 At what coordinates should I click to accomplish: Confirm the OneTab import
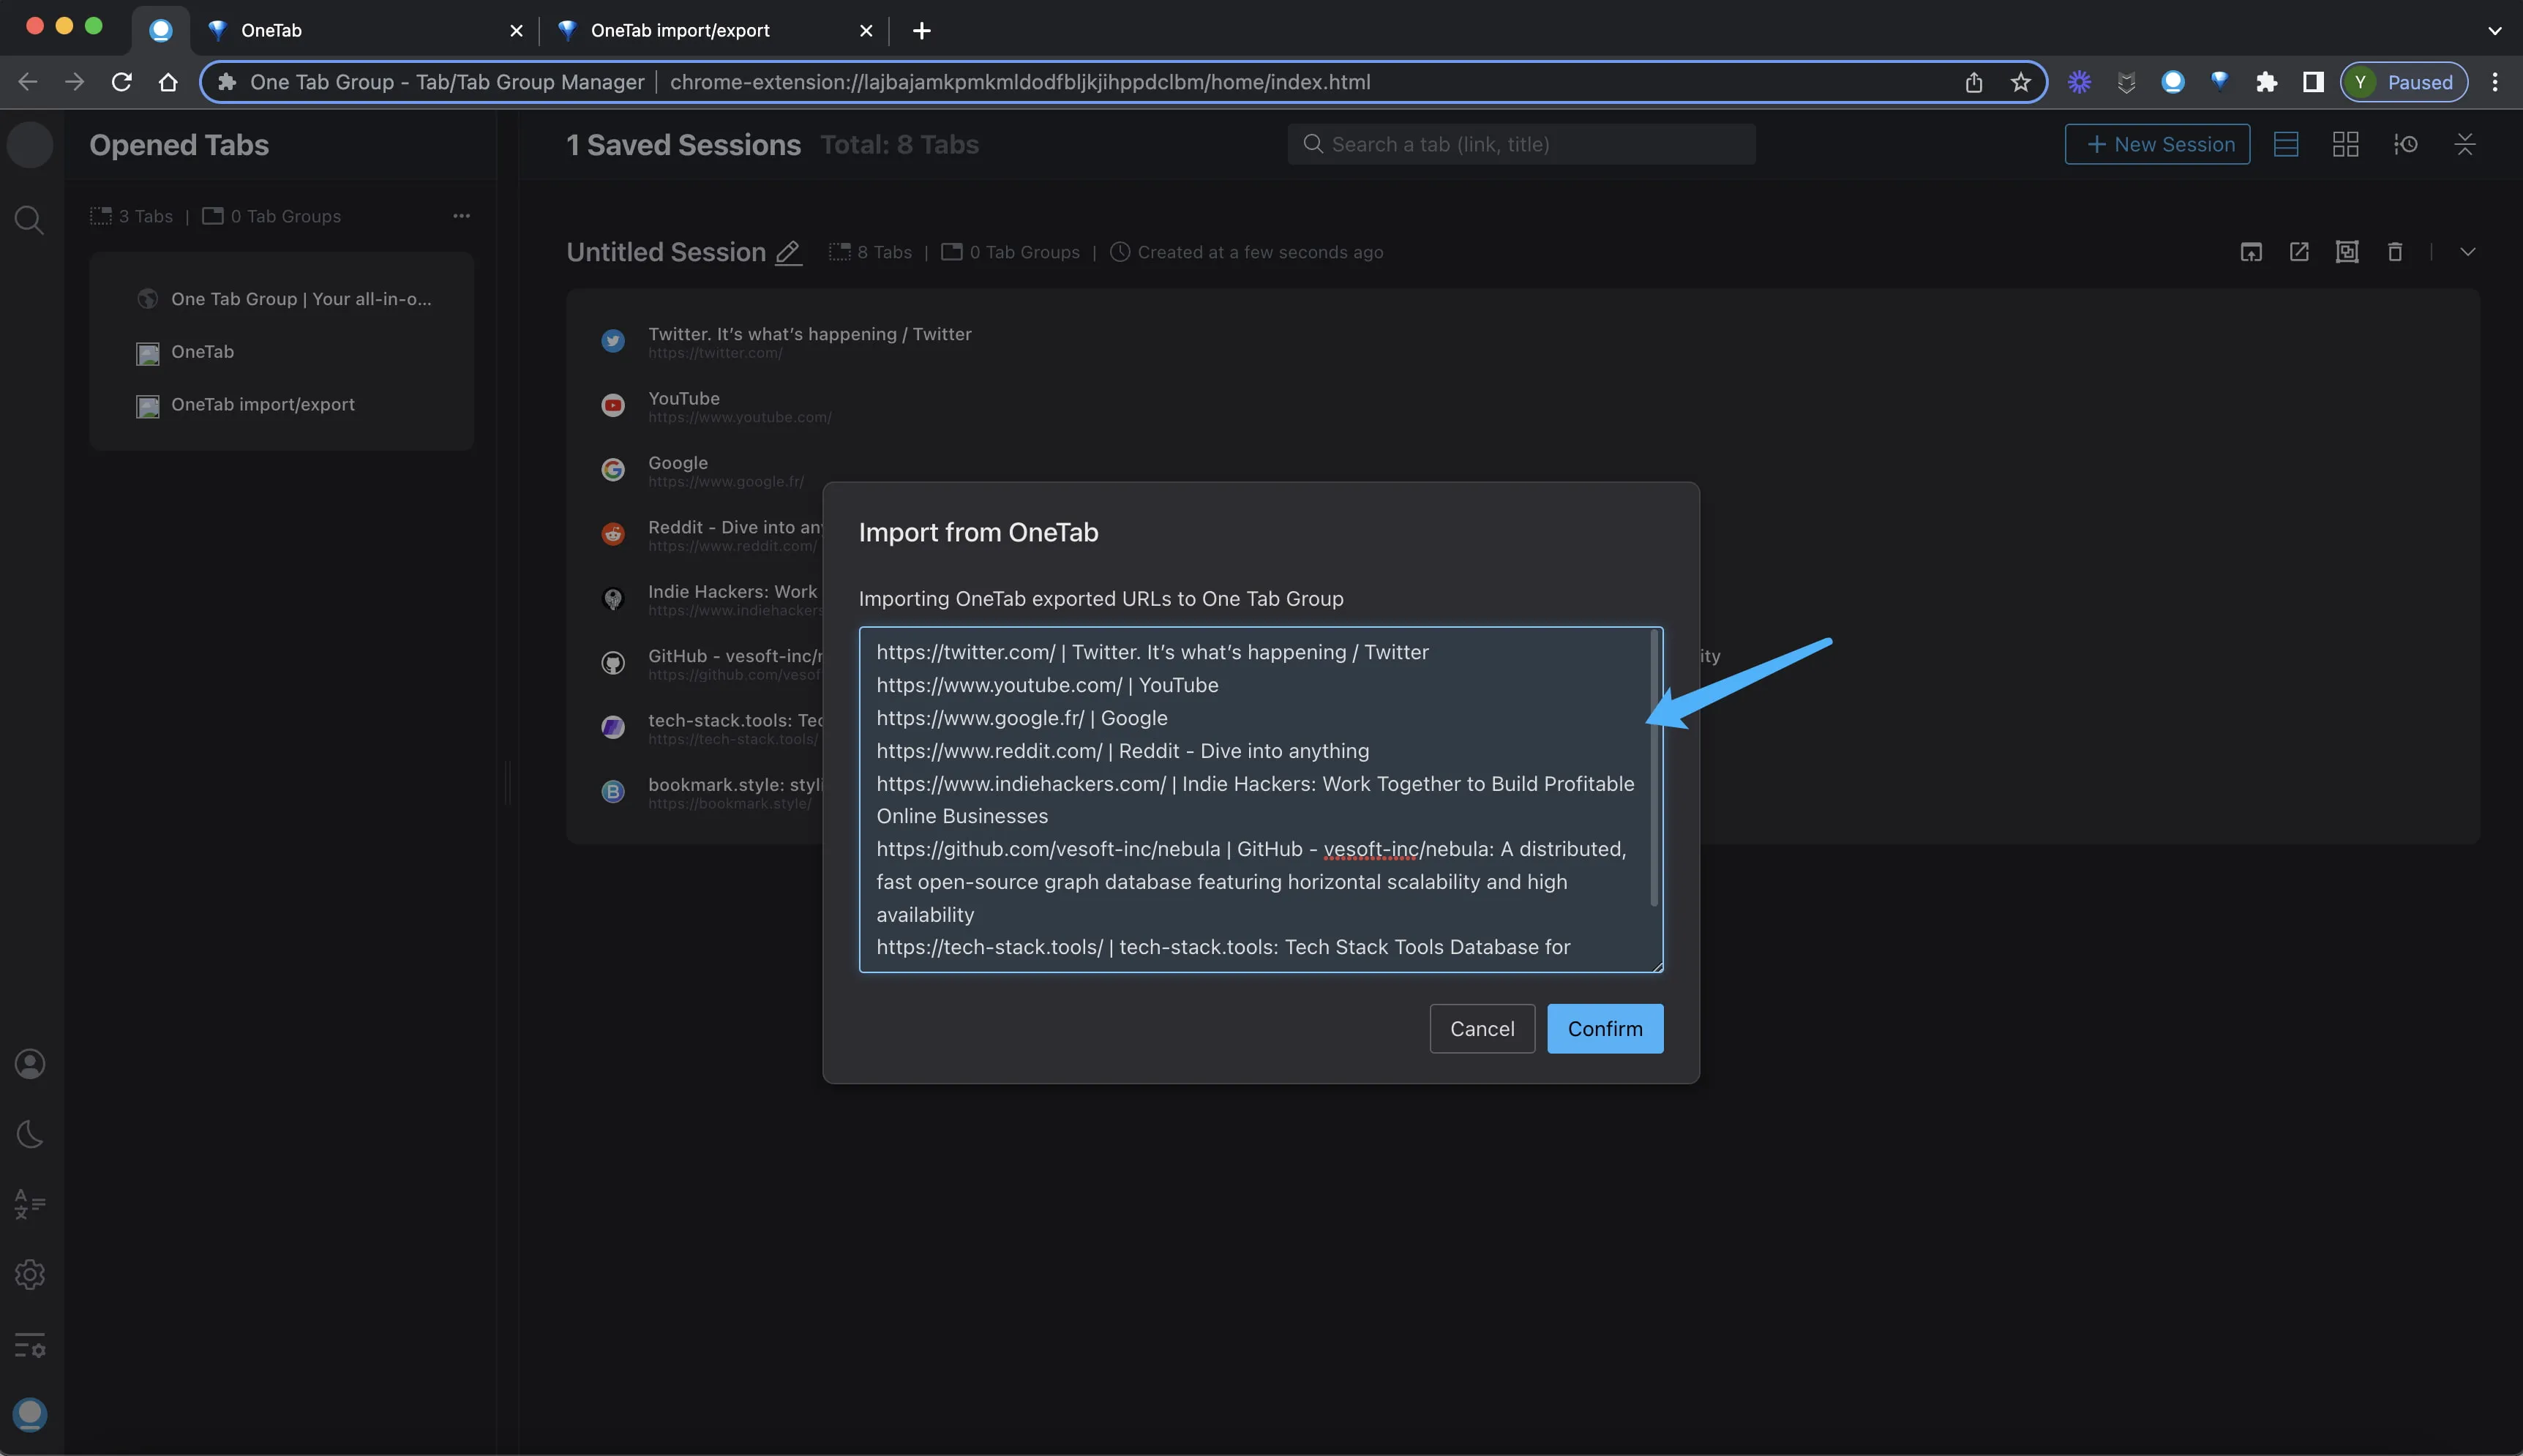click(x=1603, y=1028)
